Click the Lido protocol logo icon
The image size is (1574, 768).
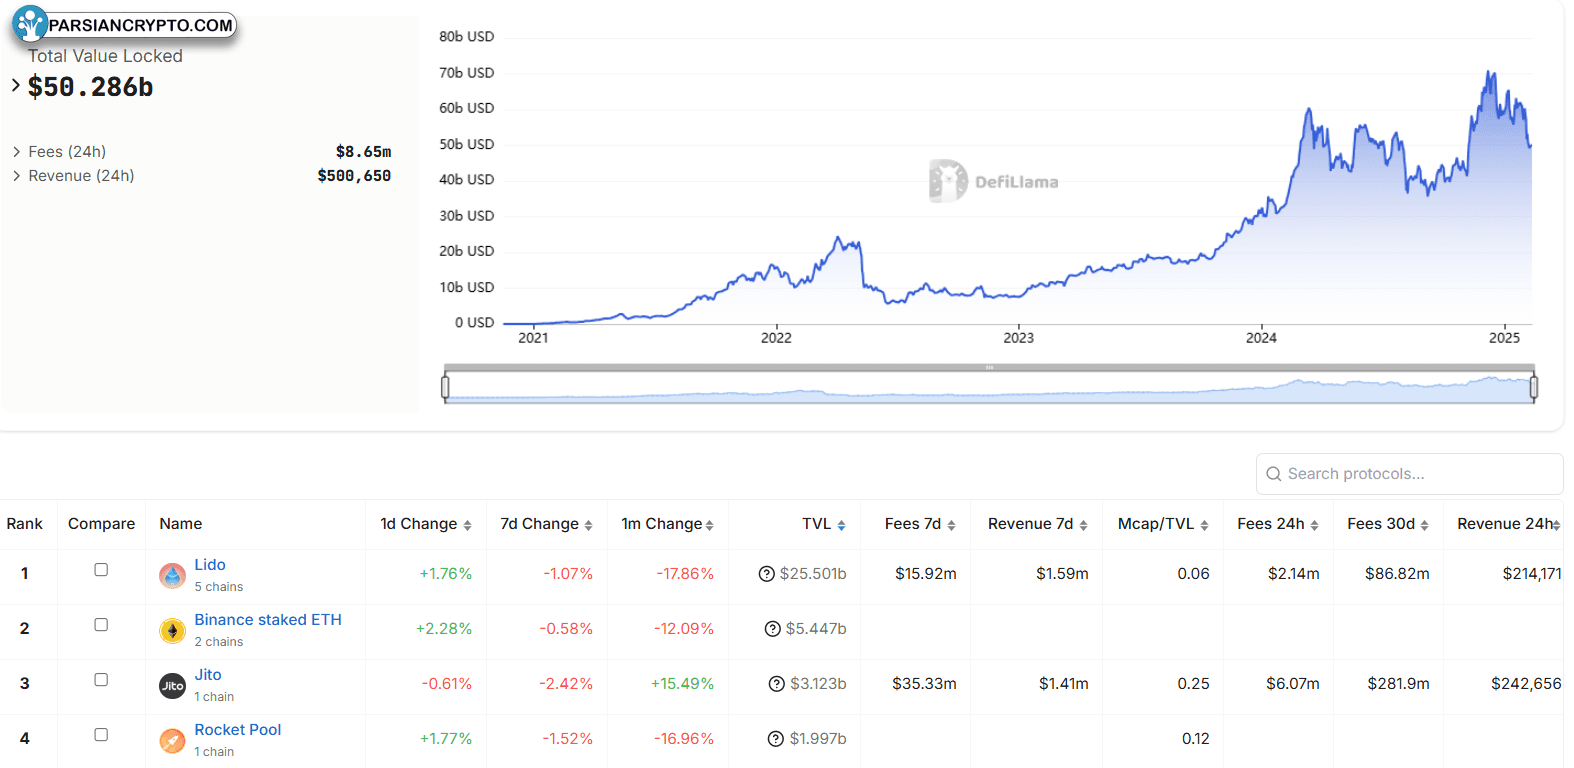tap(173, 576)
